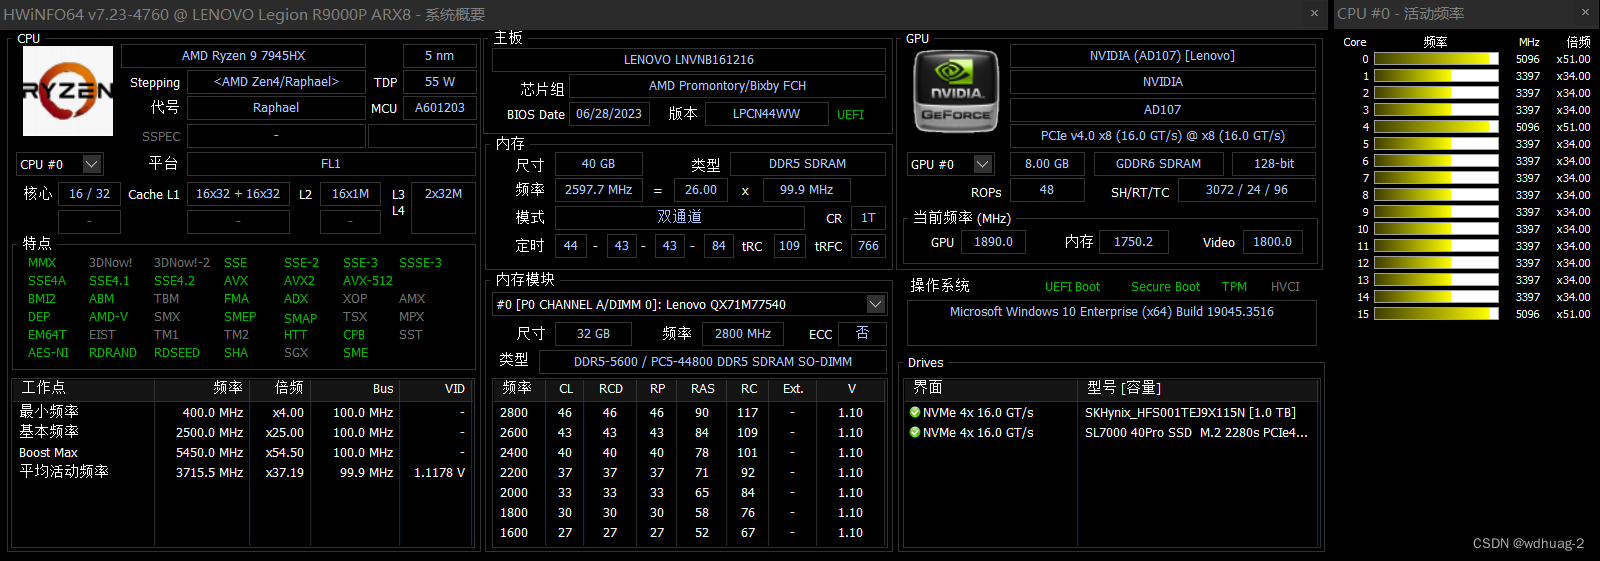Click the BIOS date 06/28/2023 field

click(x=609, y=114)
